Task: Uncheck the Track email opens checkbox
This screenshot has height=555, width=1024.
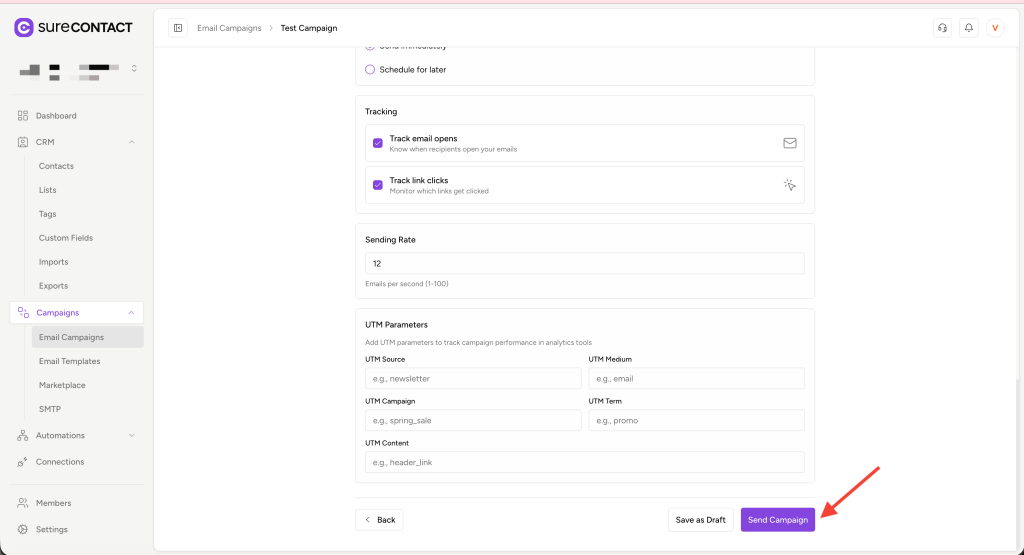Action: [378, 143]
